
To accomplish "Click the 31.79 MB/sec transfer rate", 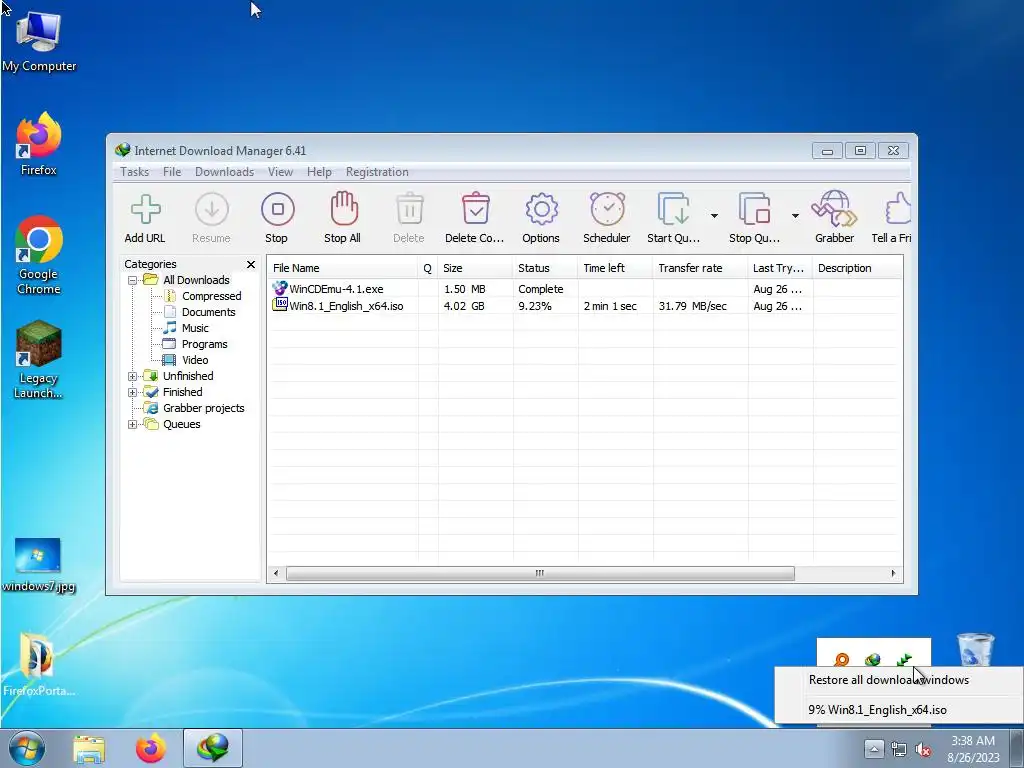I will 692,306.
